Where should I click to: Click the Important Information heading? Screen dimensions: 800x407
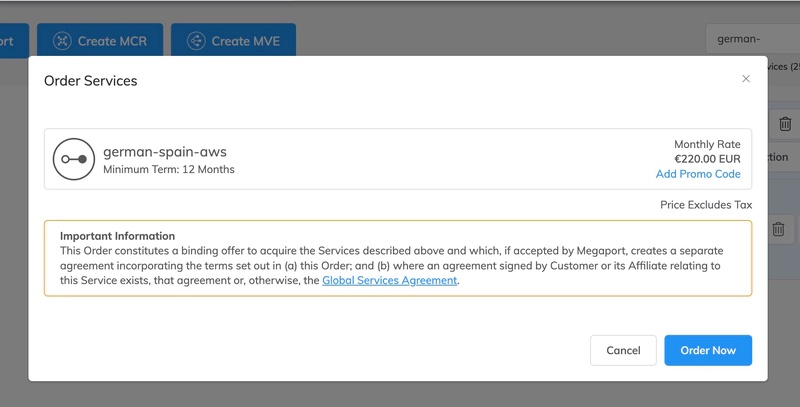(117, 236)
